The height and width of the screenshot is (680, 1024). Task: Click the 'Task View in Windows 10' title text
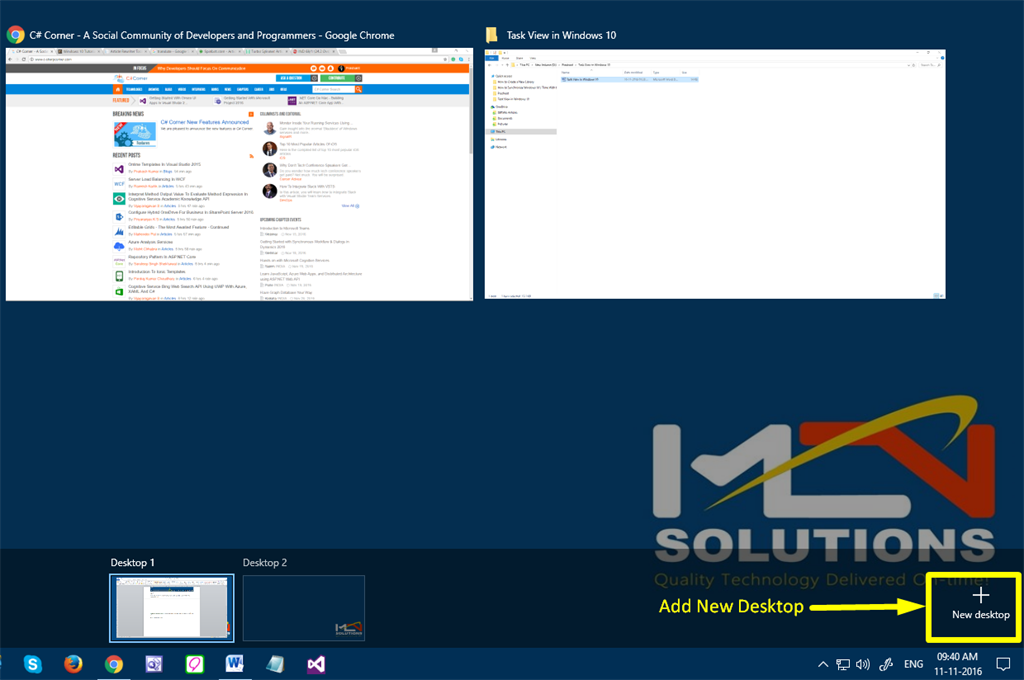[561, 35]
